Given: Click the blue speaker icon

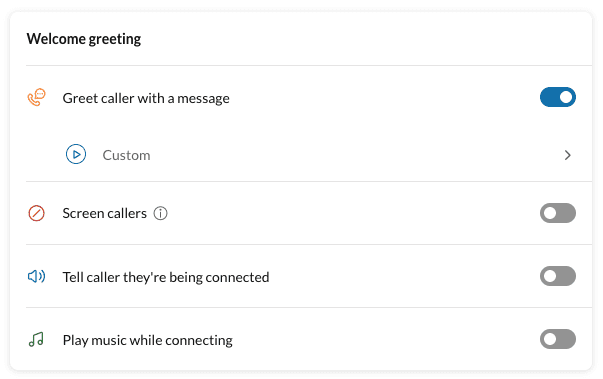Looking at the screenshot, I should (37, 276).
